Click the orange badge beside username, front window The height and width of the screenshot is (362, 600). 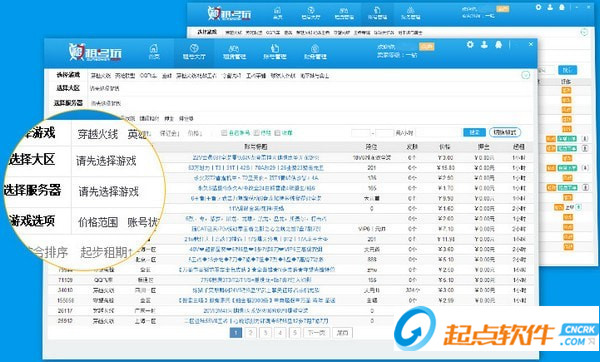(x=426, y=47)
